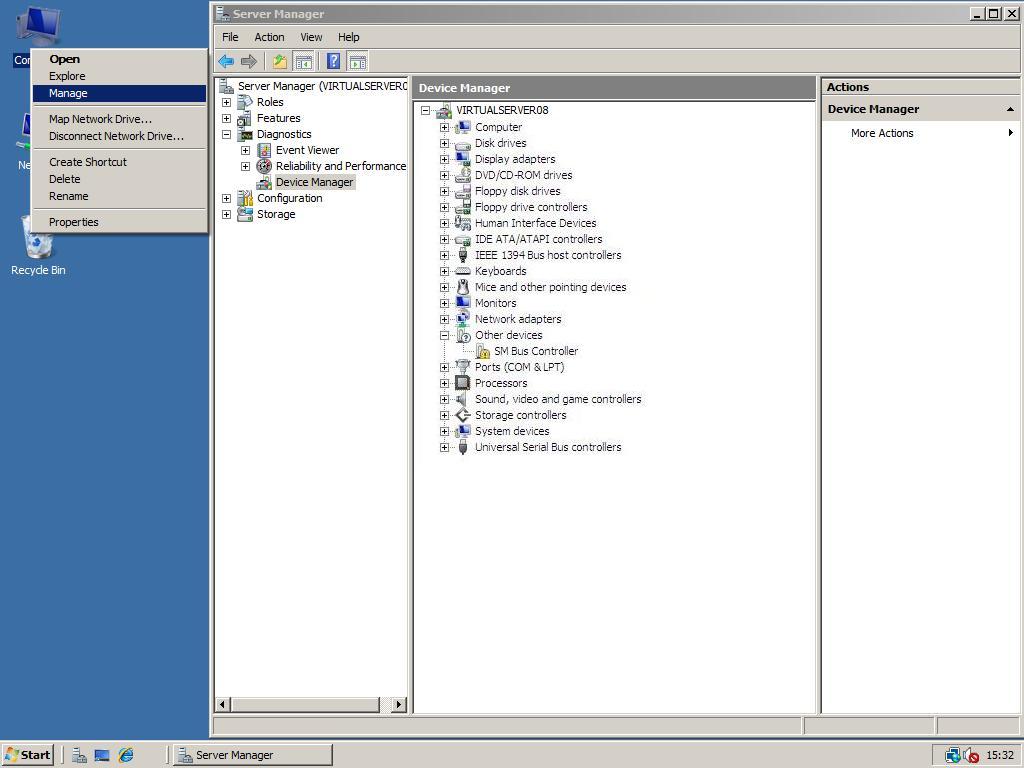Select SM Bus Controller device entry

tap(536, 351)
